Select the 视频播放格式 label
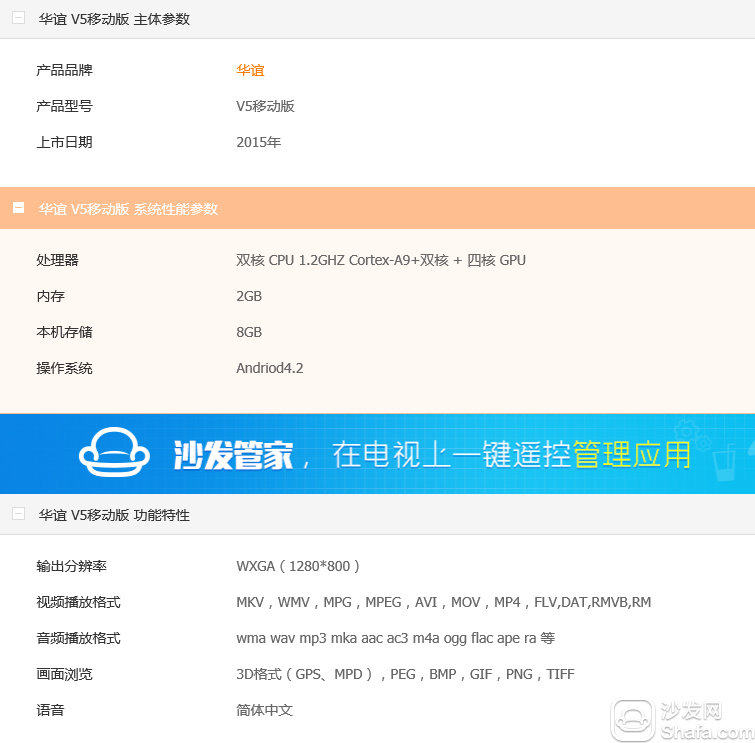This screenshot has height=743, width=755. point(78,602)
